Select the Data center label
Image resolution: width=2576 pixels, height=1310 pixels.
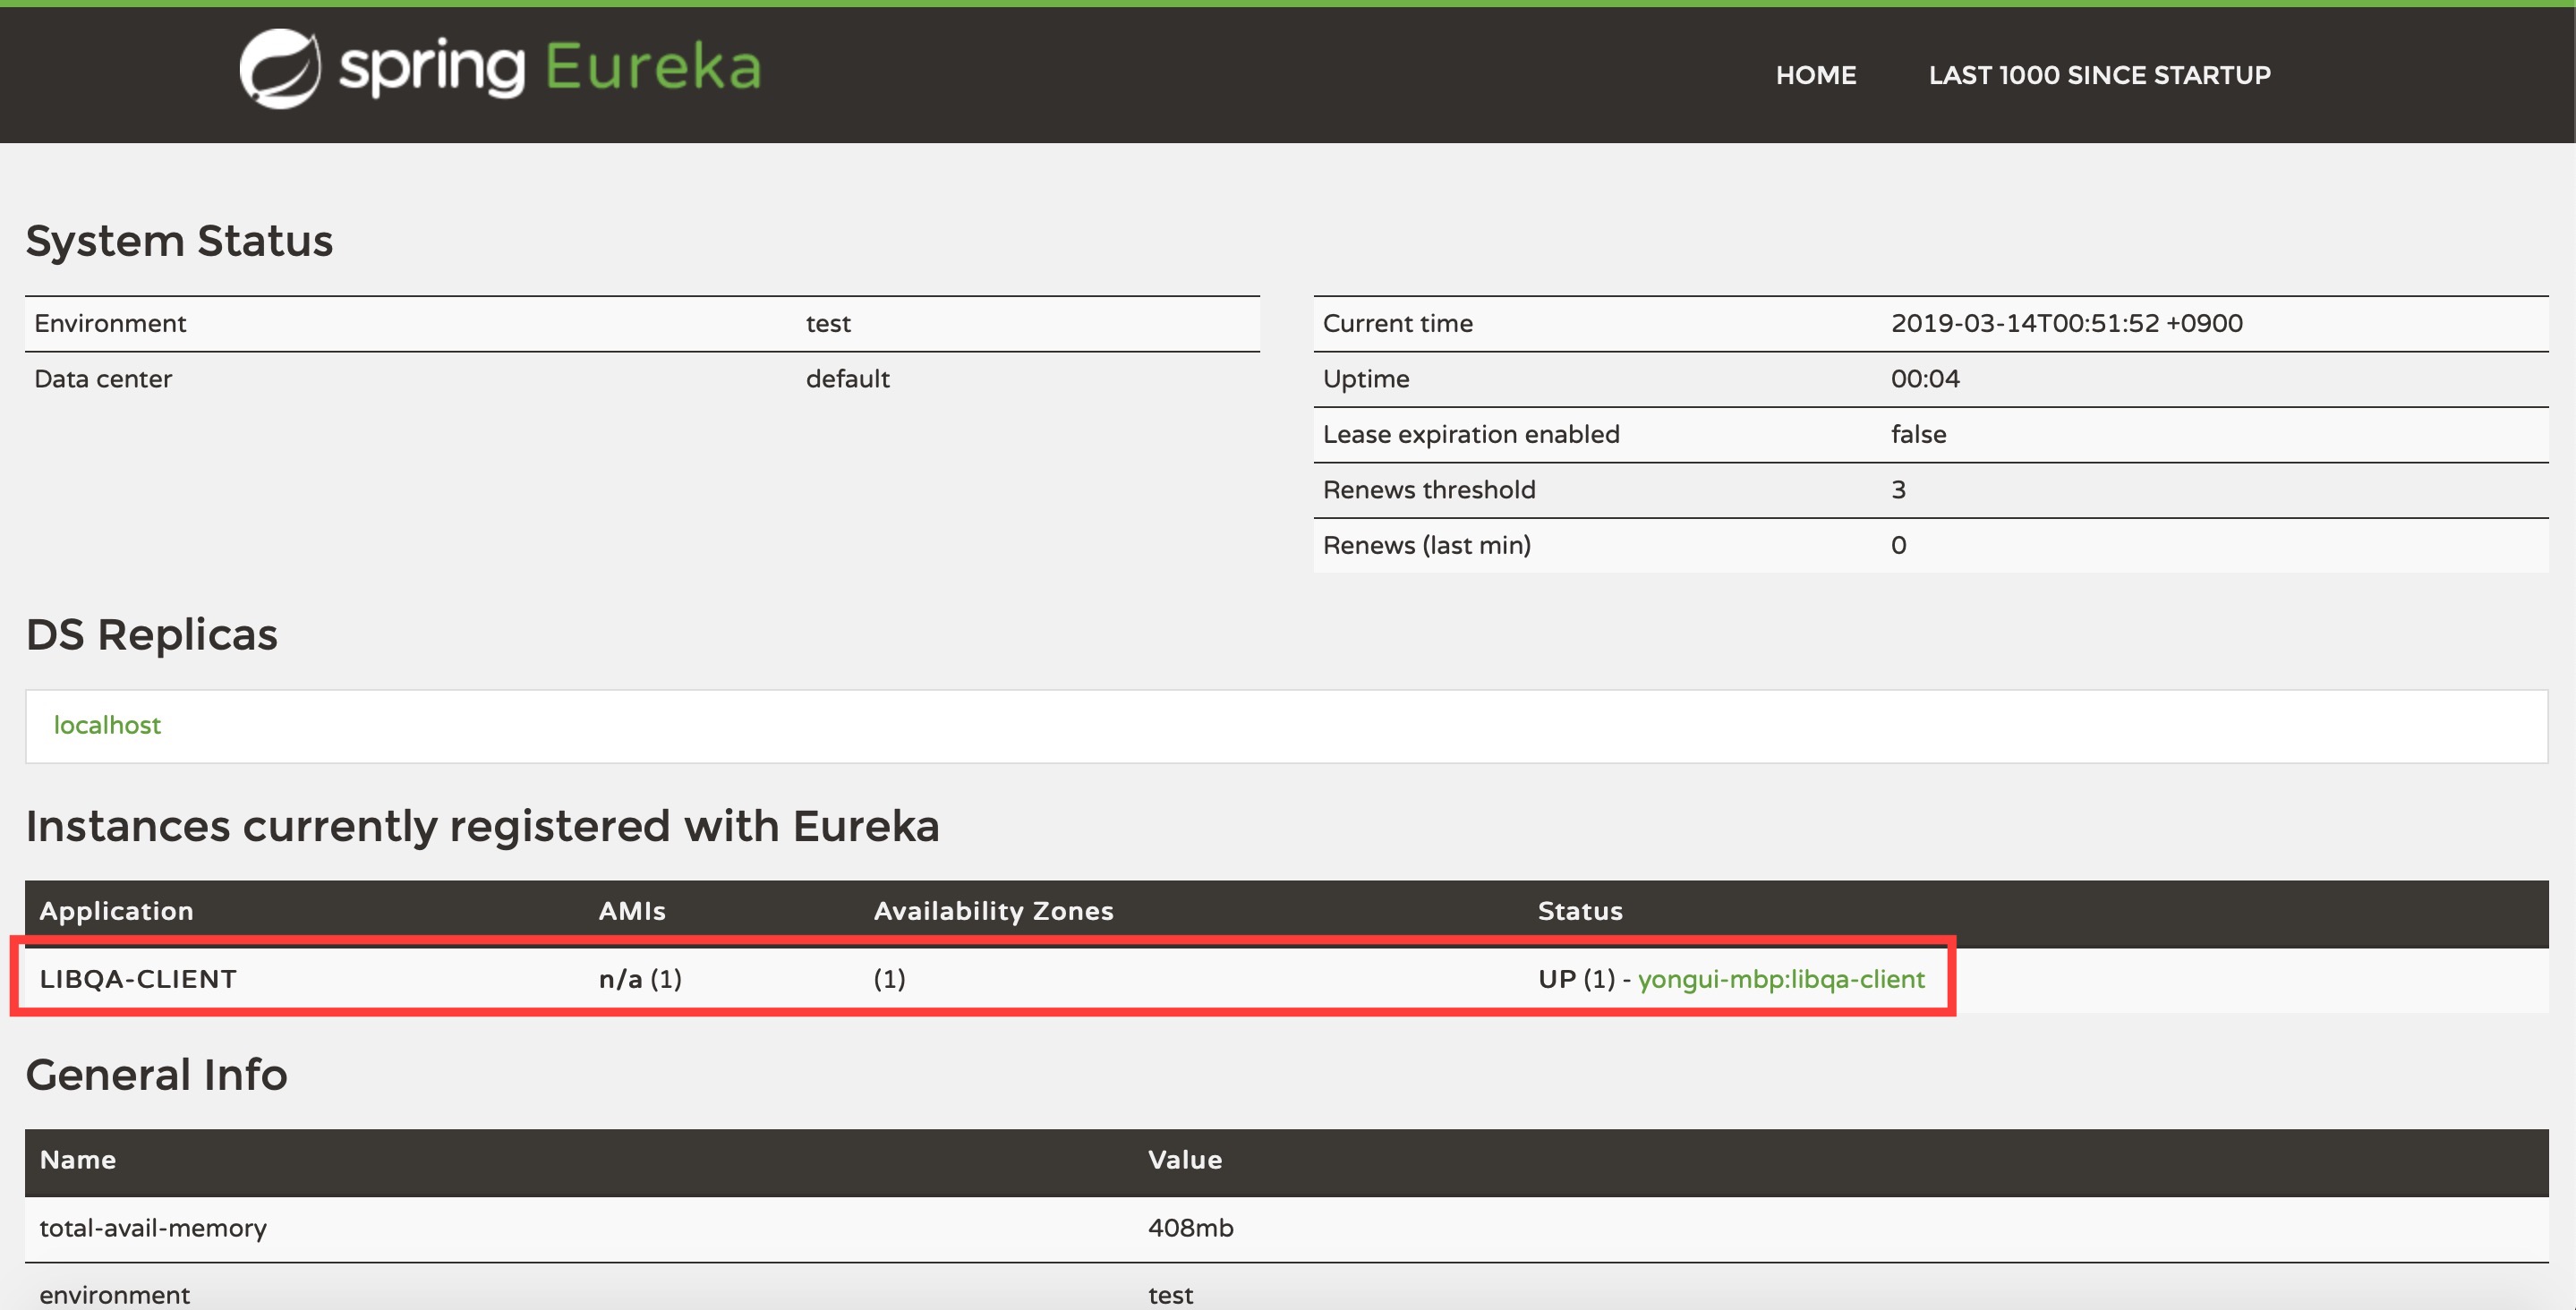[103, 379]
